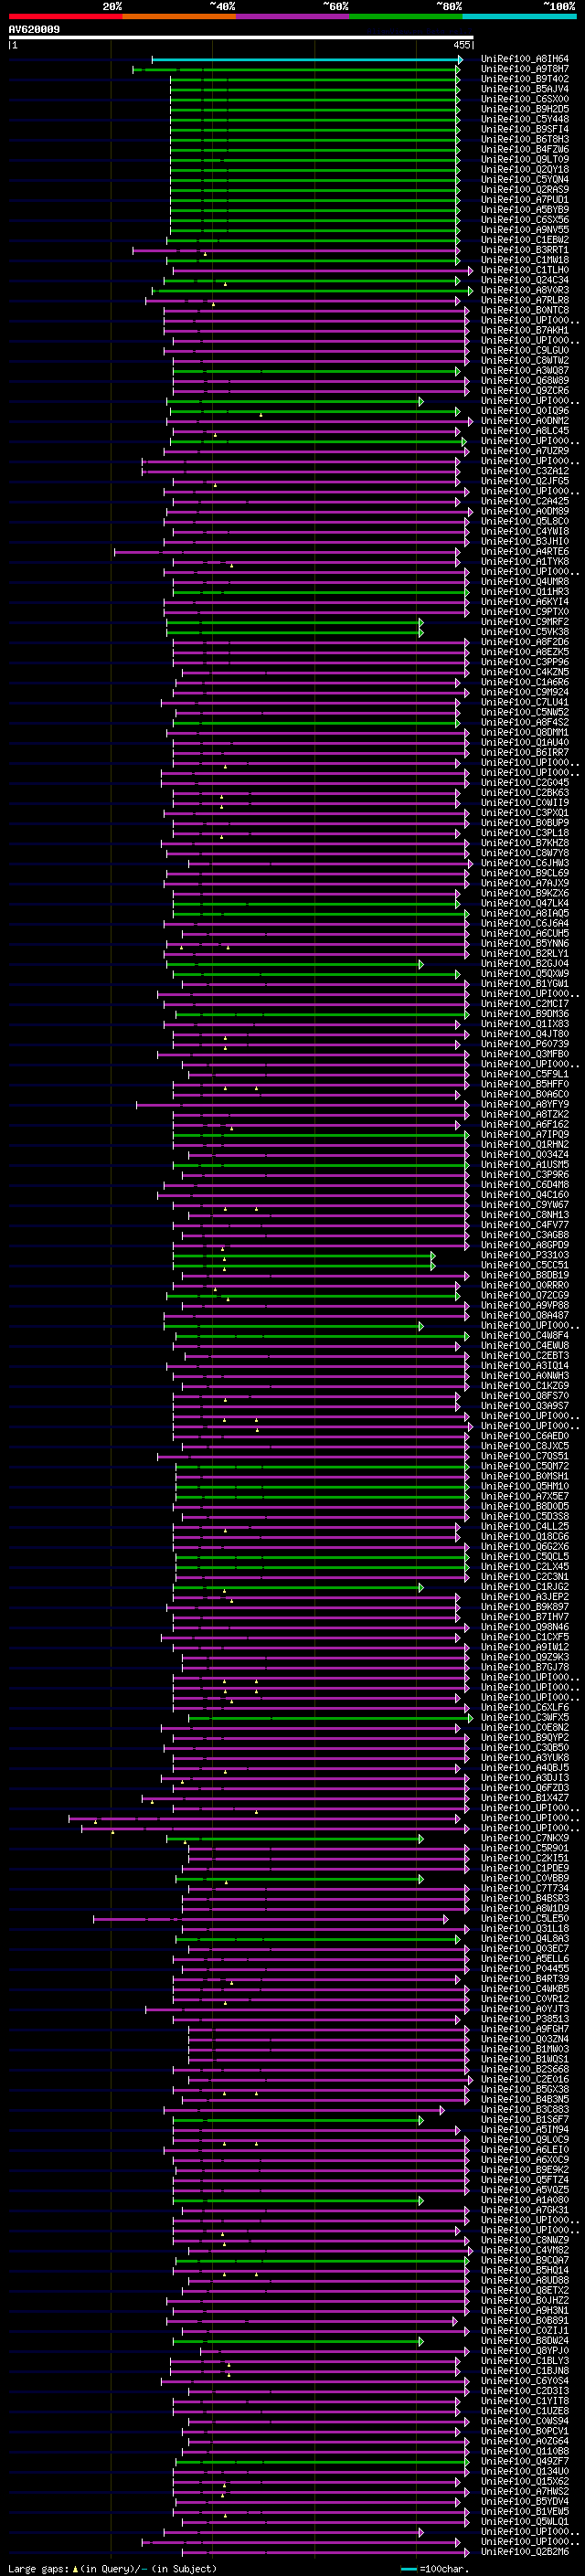This screenshot has width=585, height=2576.
Task: Click the 455 query end position label
Action: coord(461,45)
